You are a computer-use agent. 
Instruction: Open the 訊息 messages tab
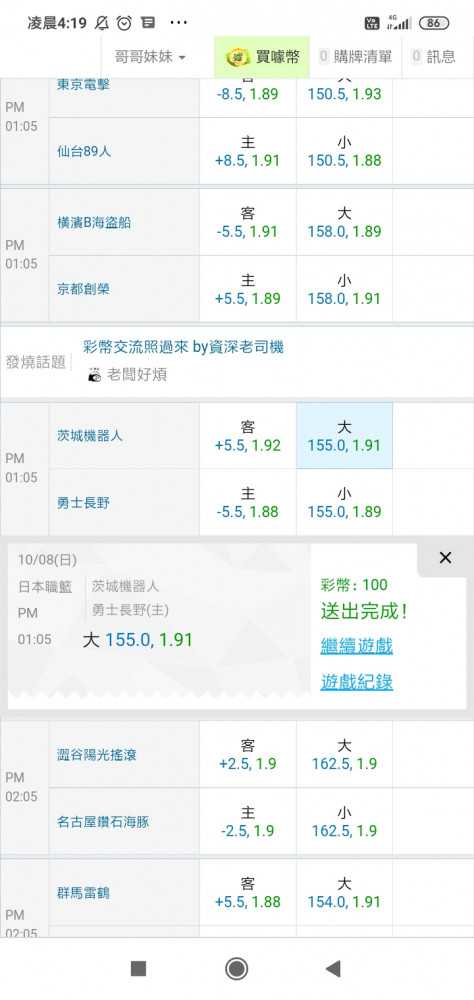[434, 57]
